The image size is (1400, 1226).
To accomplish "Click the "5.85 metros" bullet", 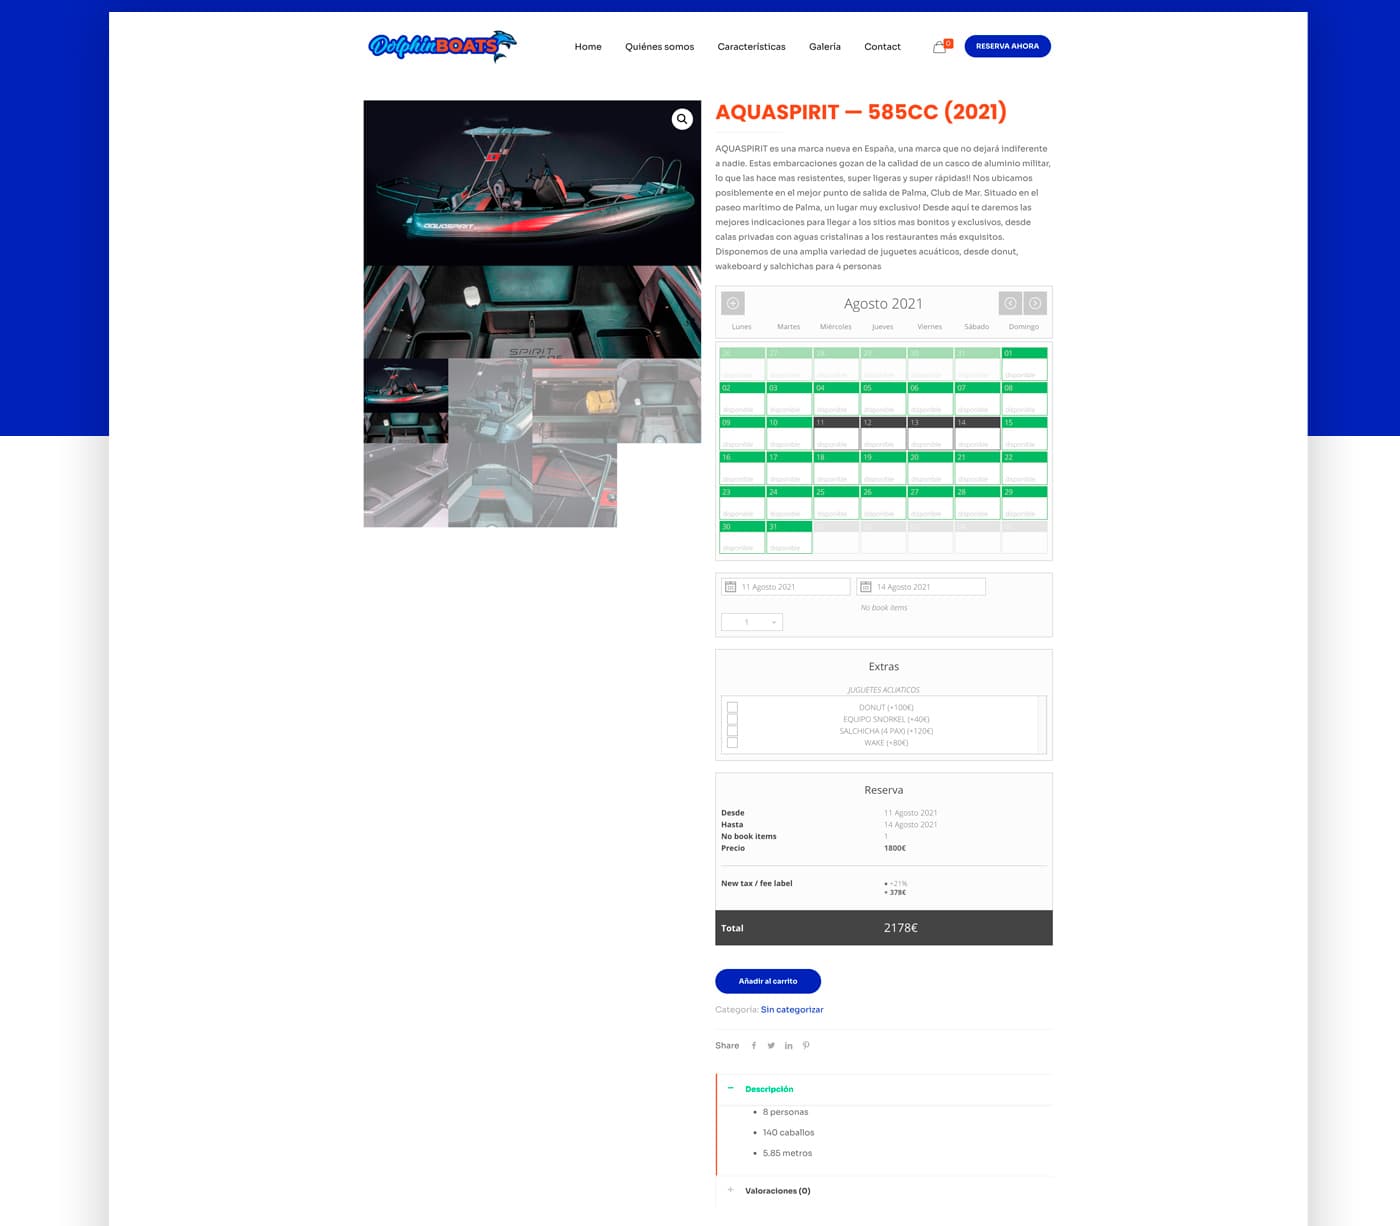I will (787, 1153).
